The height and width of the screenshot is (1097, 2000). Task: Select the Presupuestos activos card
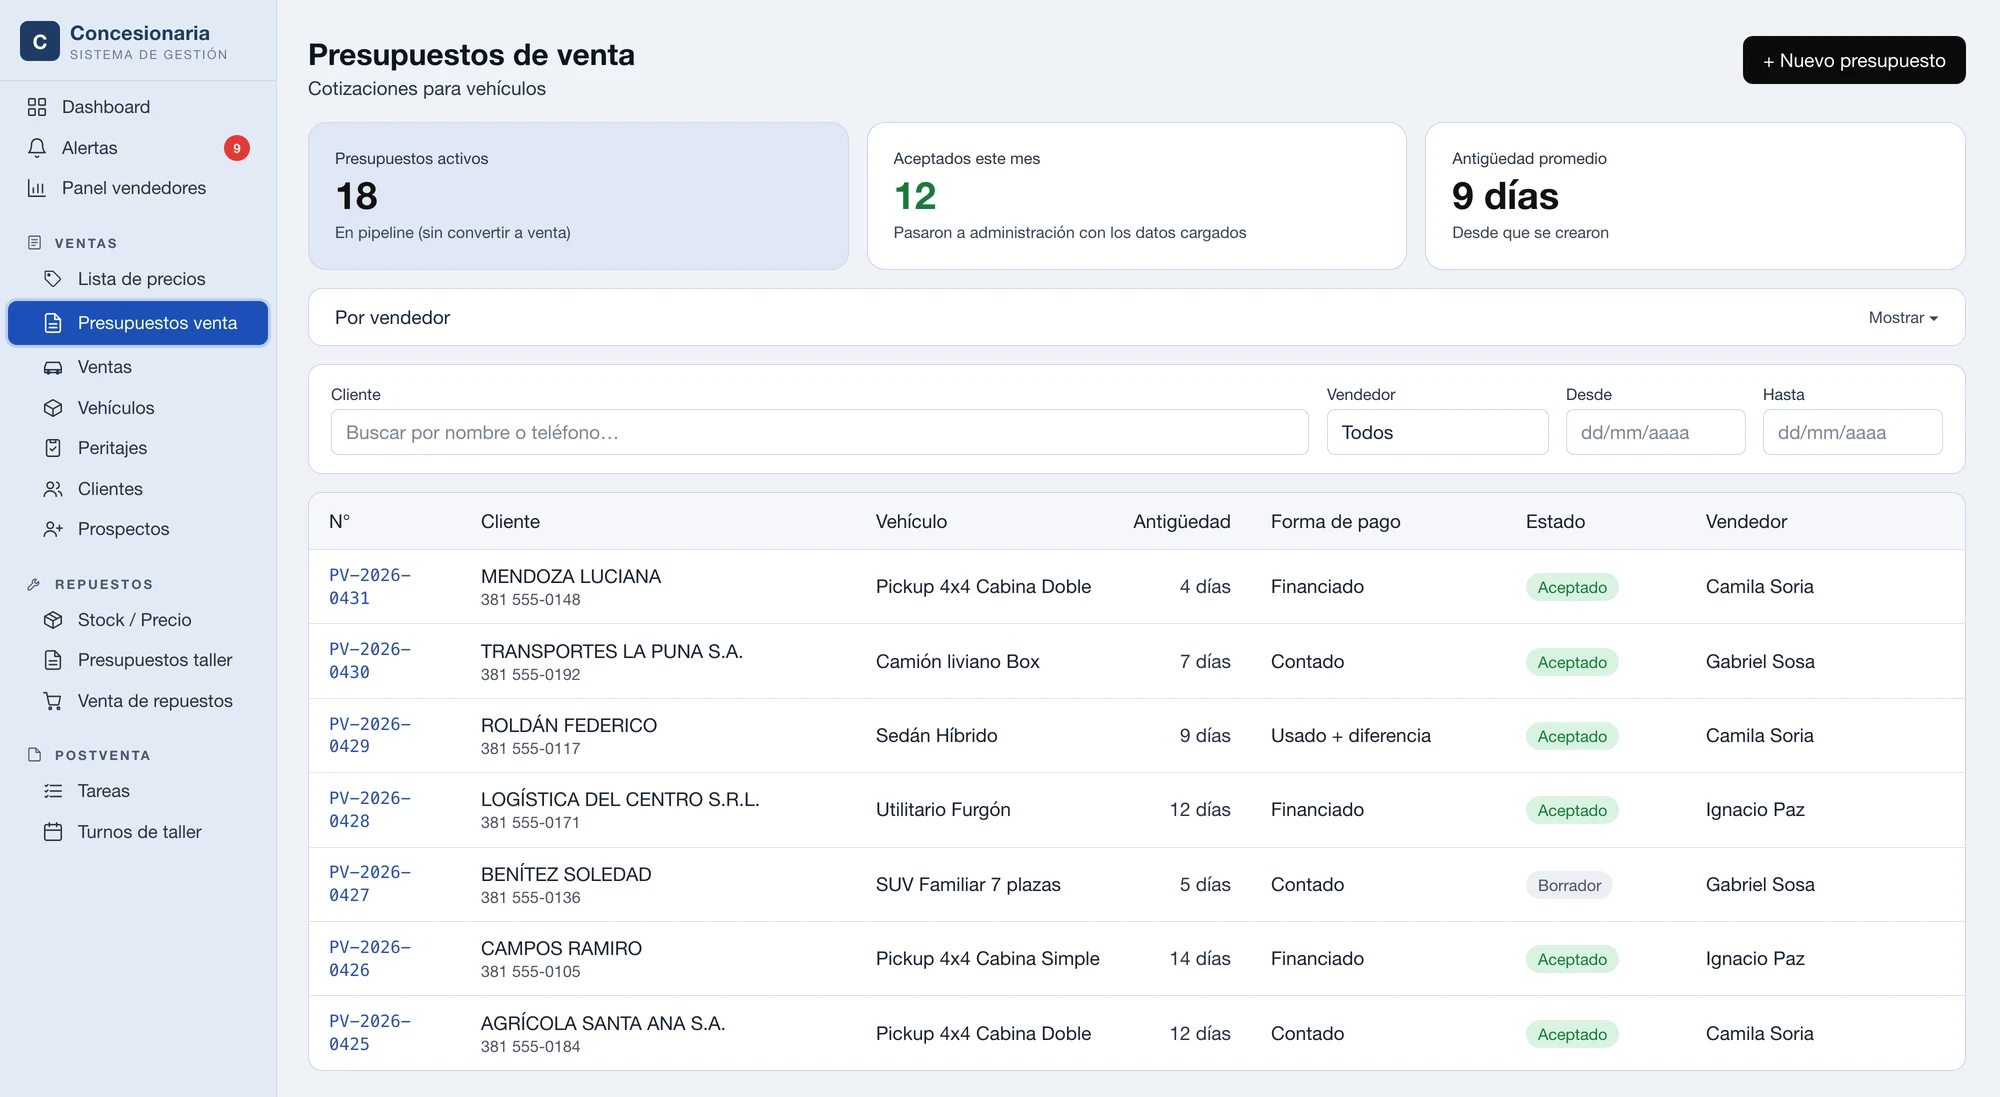(578, 196)
